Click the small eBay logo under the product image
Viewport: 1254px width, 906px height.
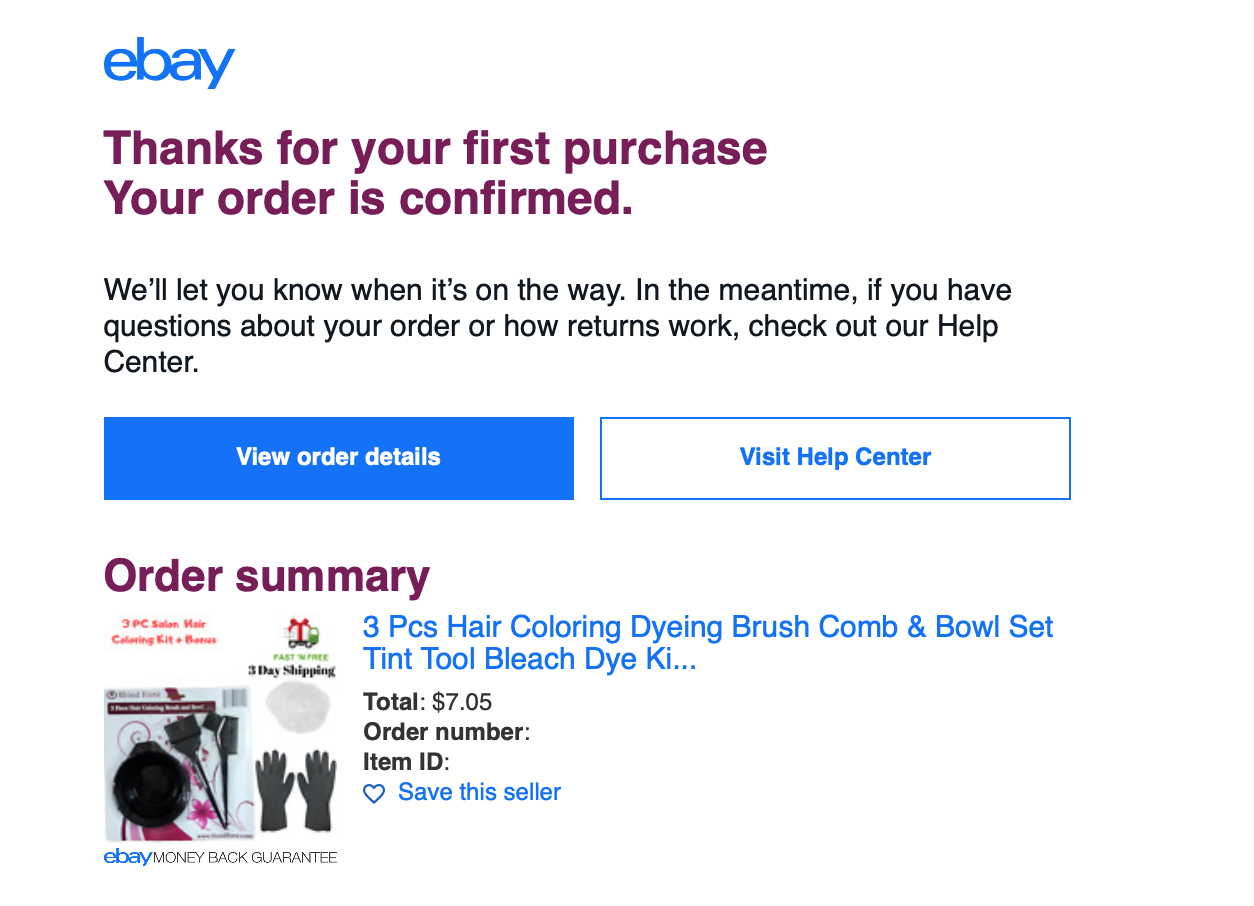point(127,857)
